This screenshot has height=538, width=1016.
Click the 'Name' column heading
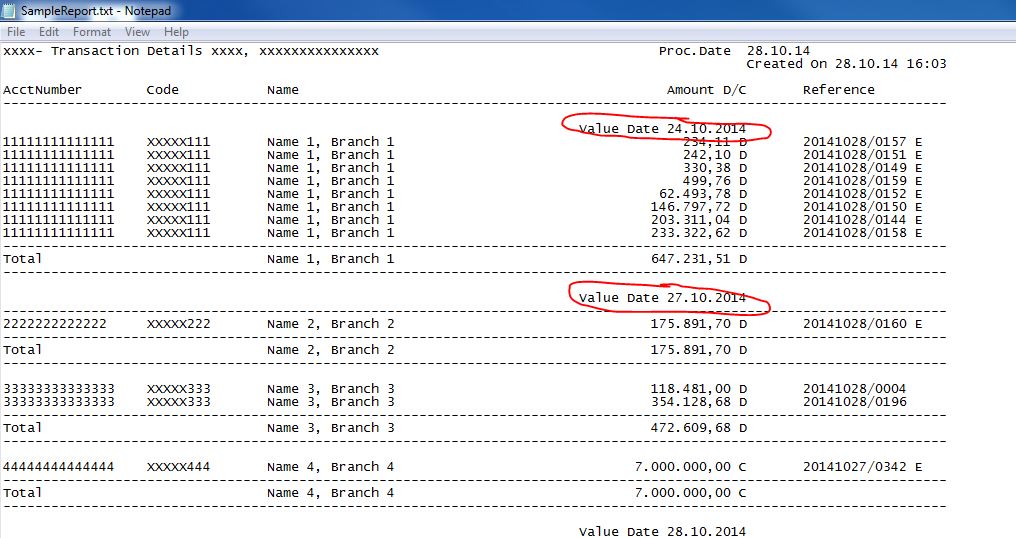[x=283, y=90]
